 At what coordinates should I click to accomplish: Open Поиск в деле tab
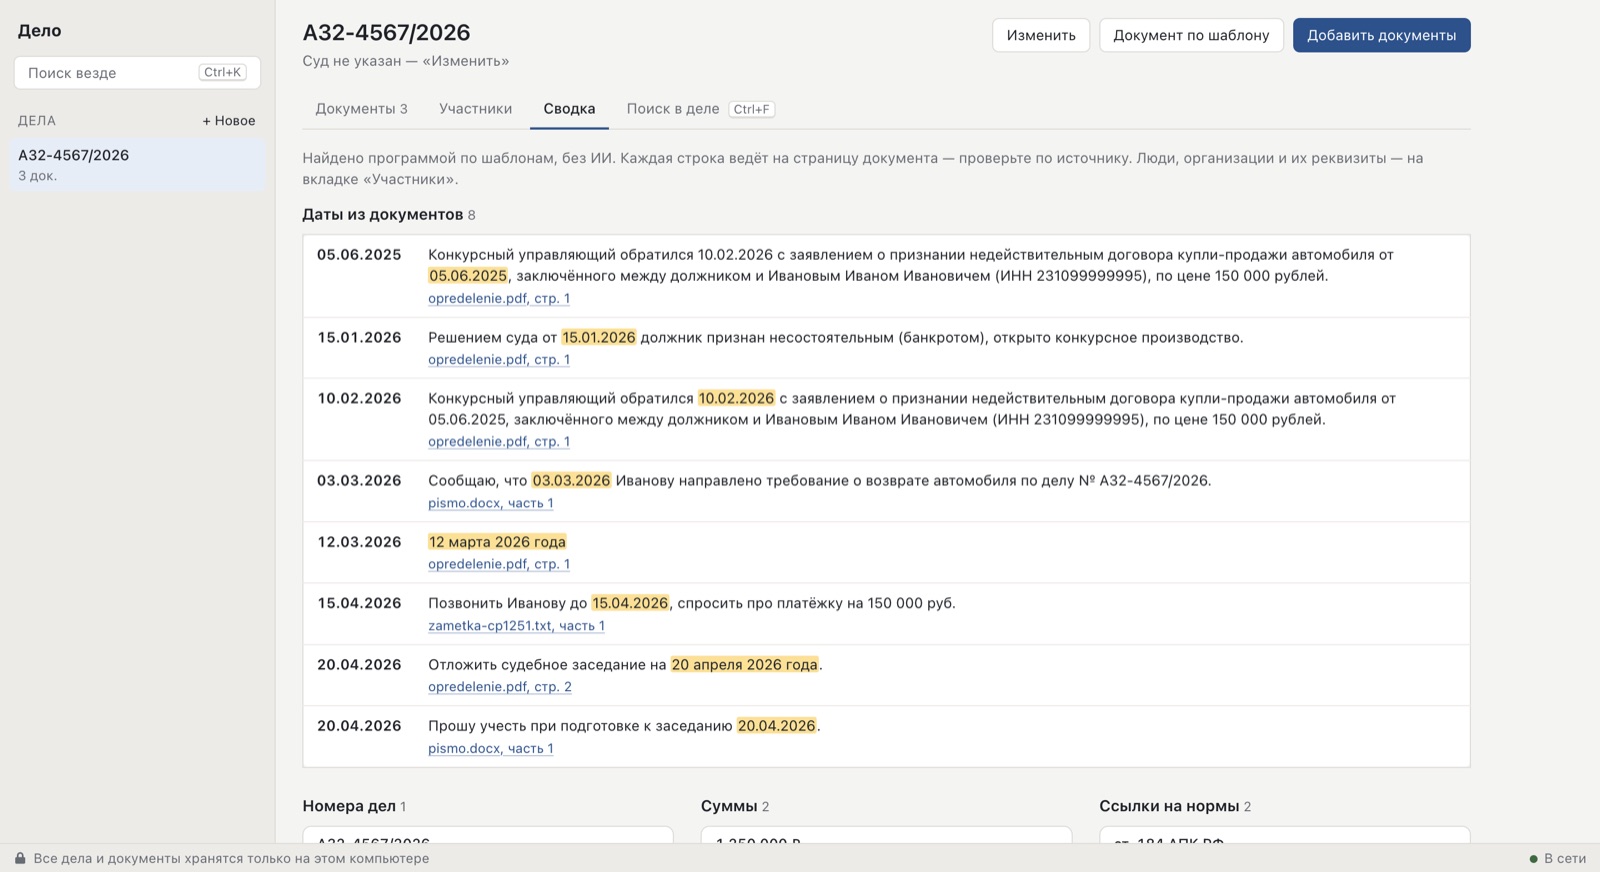click(700, 109)
